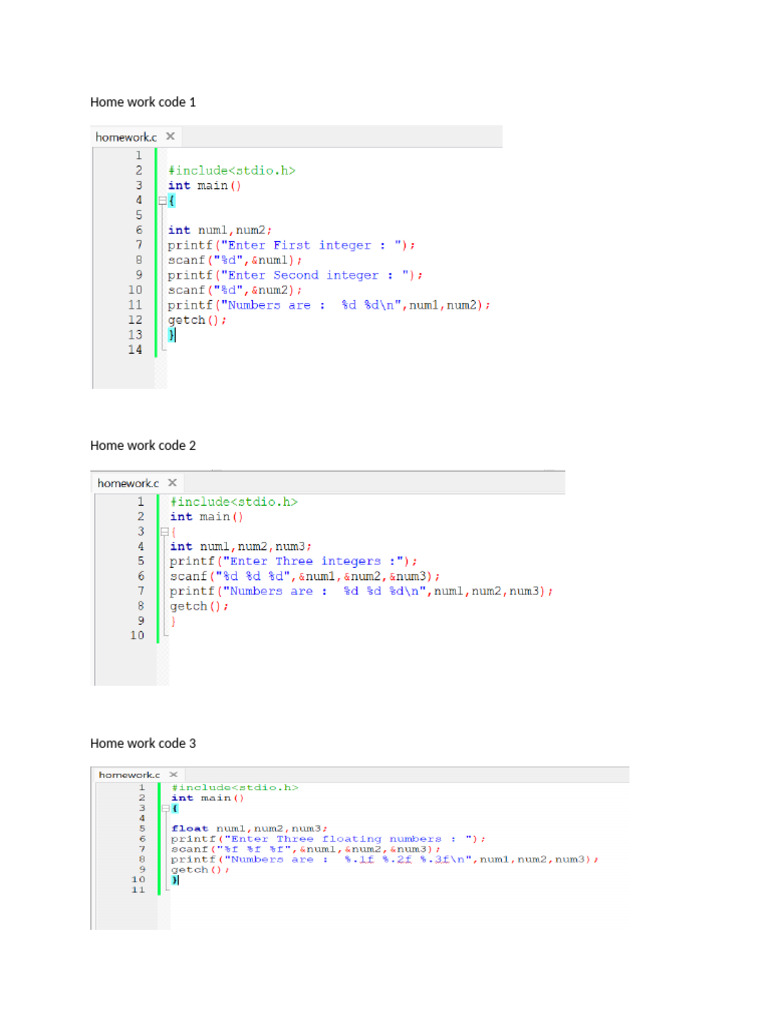The height and width of the screenshot is (1024, 768).
Task: Click highlighted closing brace in code 3 editor
Action: click(x=175, y=880)
